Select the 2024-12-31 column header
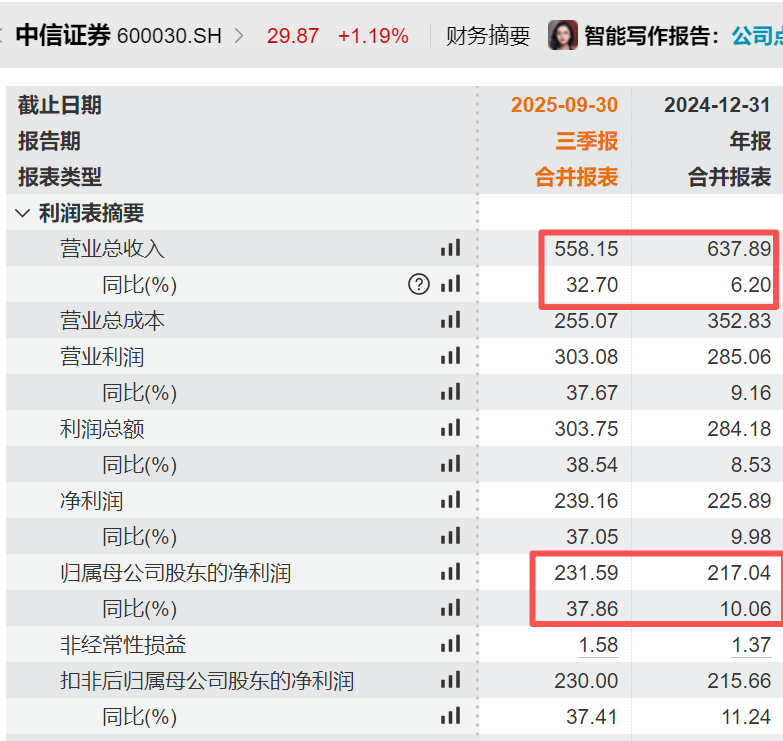Image resolution: width=783 pixels, height=741 pixels. pyautogui.click(x=717, y=105)
